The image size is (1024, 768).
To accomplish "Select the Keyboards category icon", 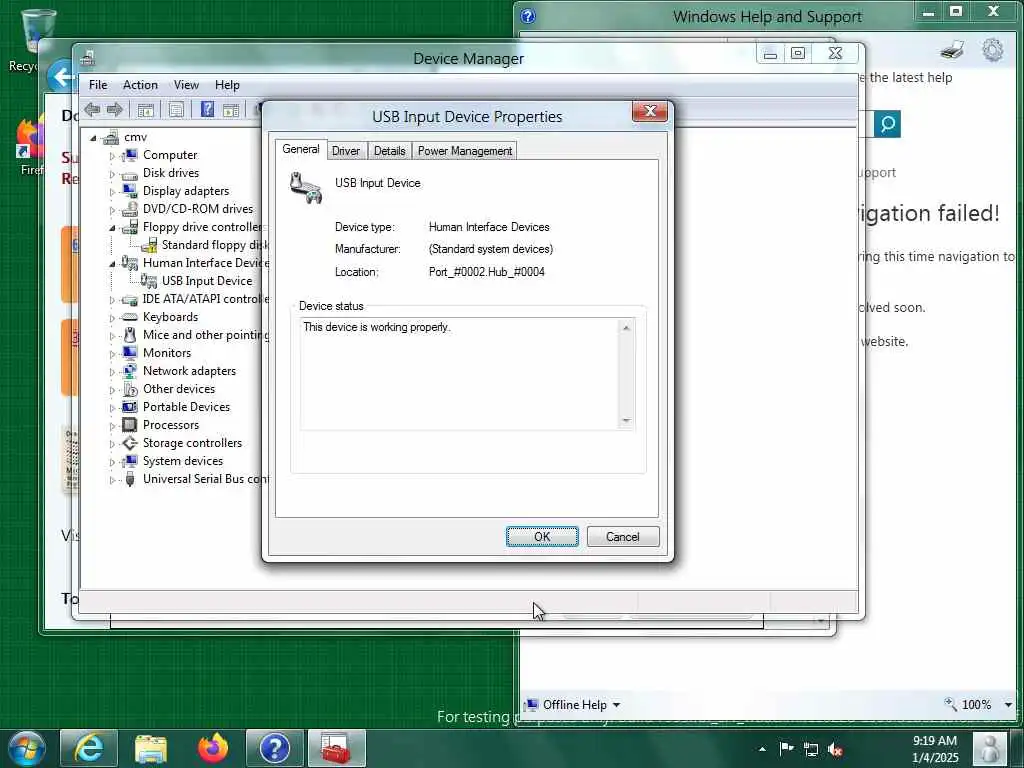I will (x=130, y=317).
